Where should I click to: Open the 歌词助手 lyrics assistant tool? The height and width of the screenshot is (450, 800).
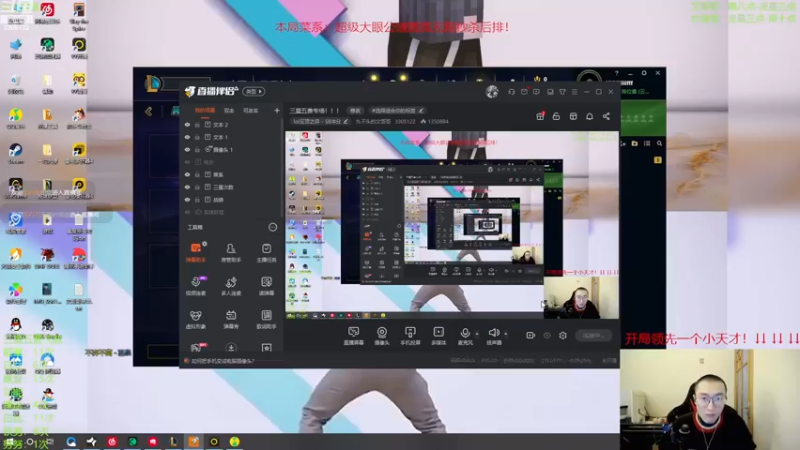point(266,319)
